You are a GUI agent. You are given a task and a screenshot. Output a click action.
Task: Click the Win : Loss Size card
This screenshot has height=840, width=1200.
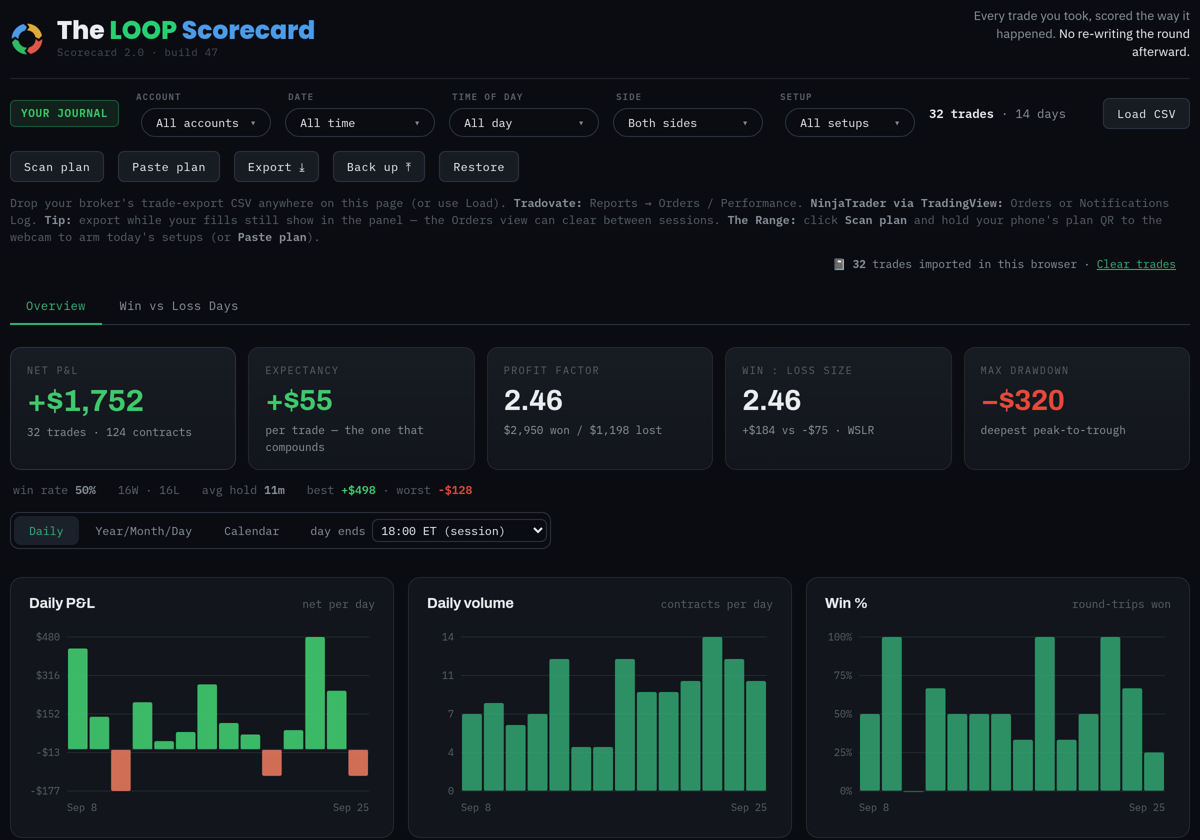[838, 408]
